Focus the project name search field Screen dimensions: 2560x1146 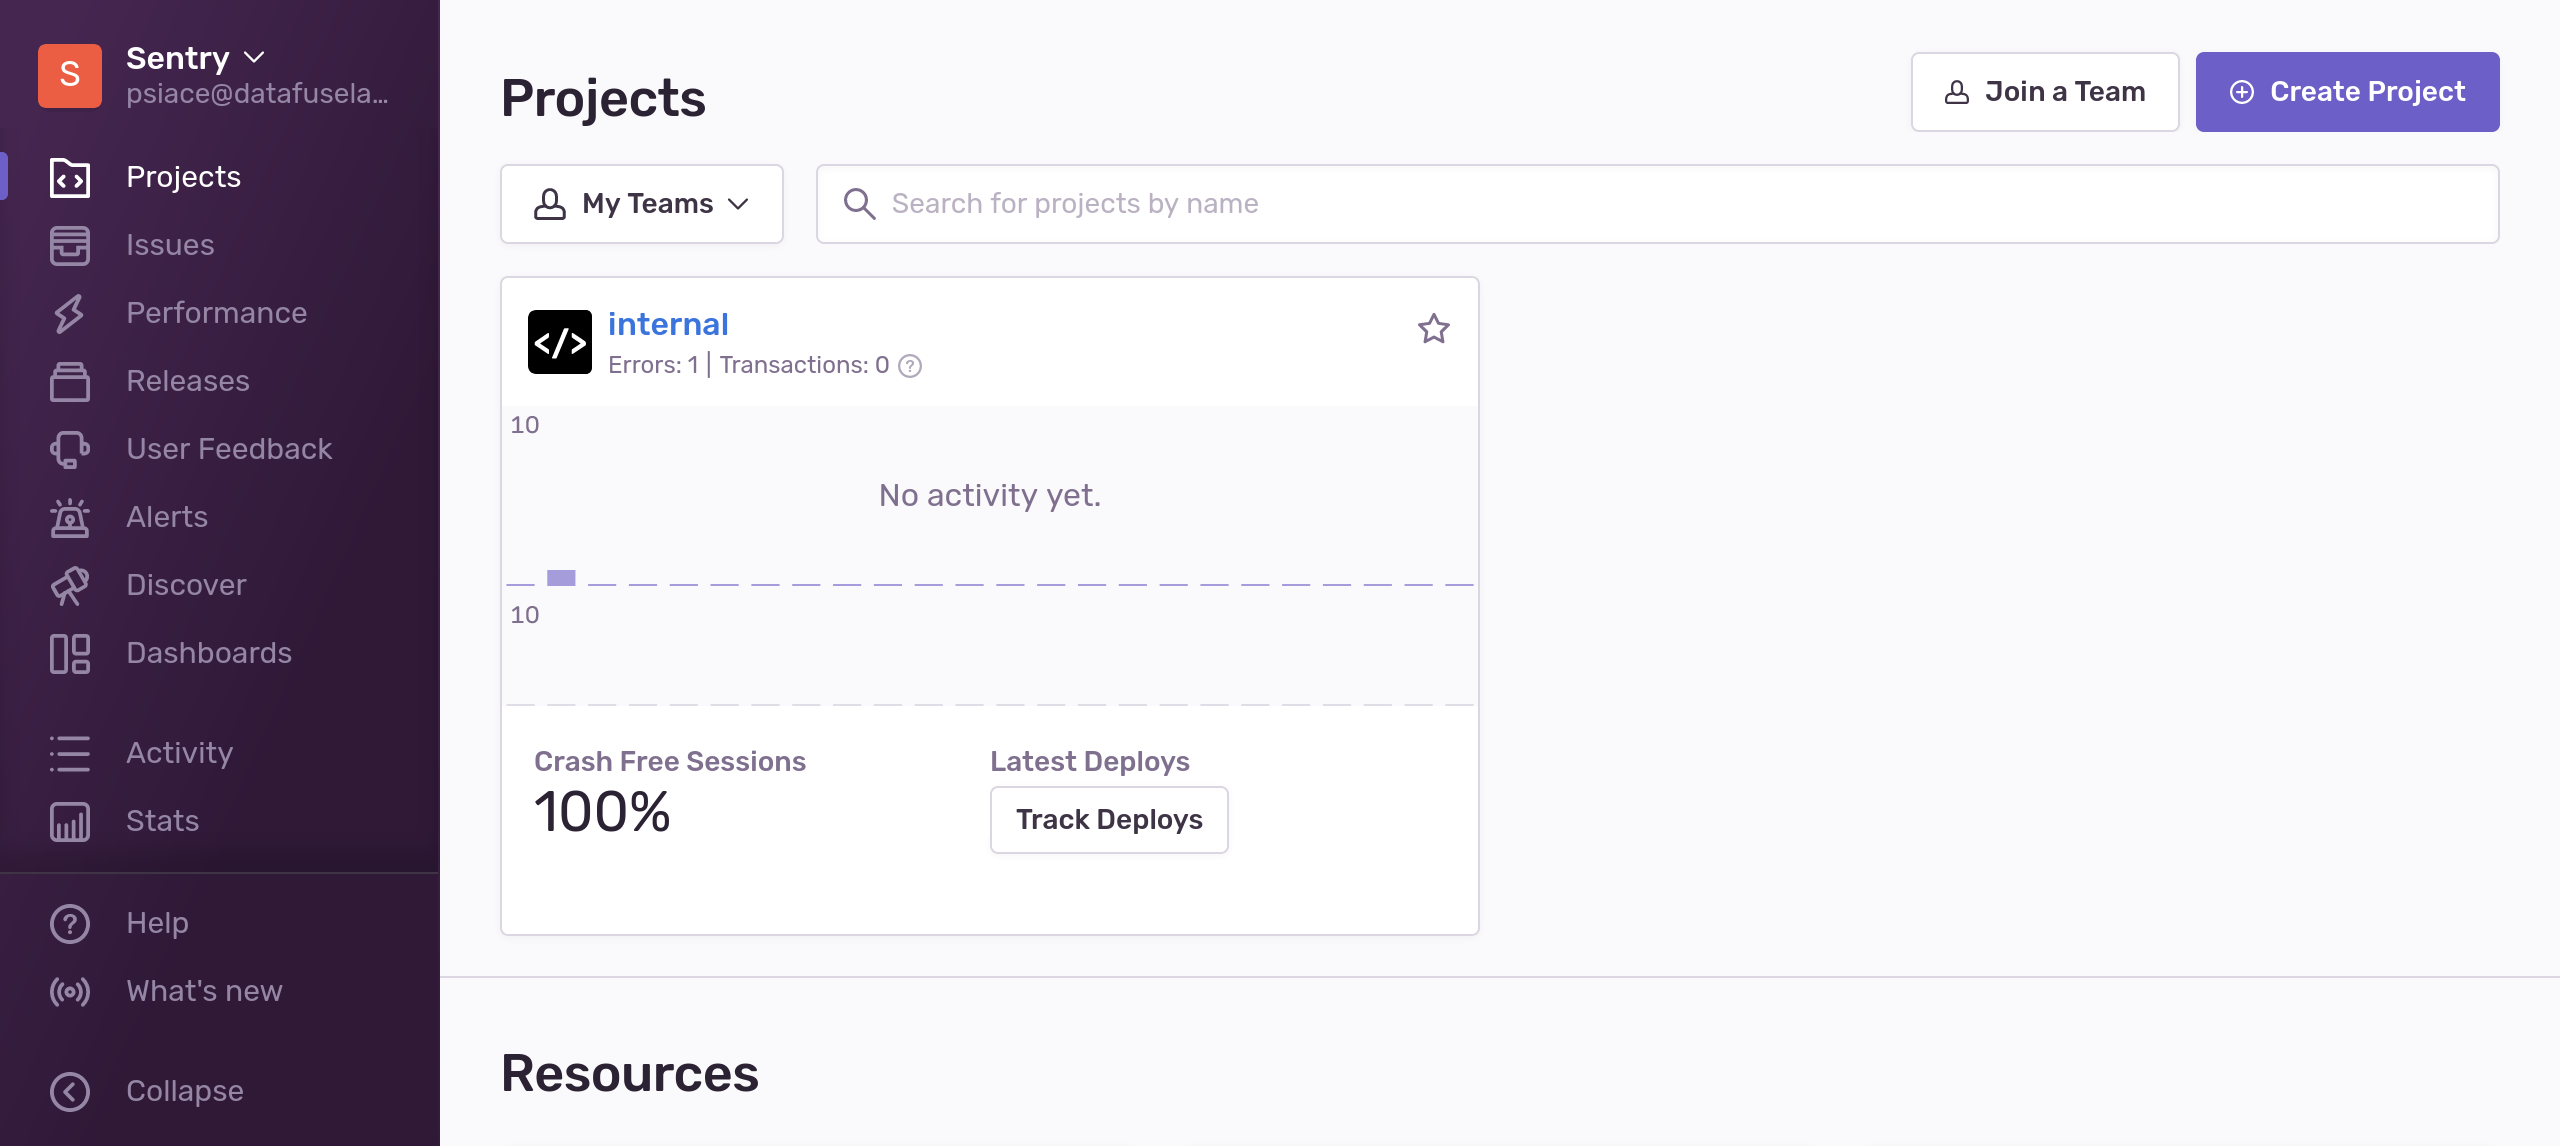tap(1657, 204)
